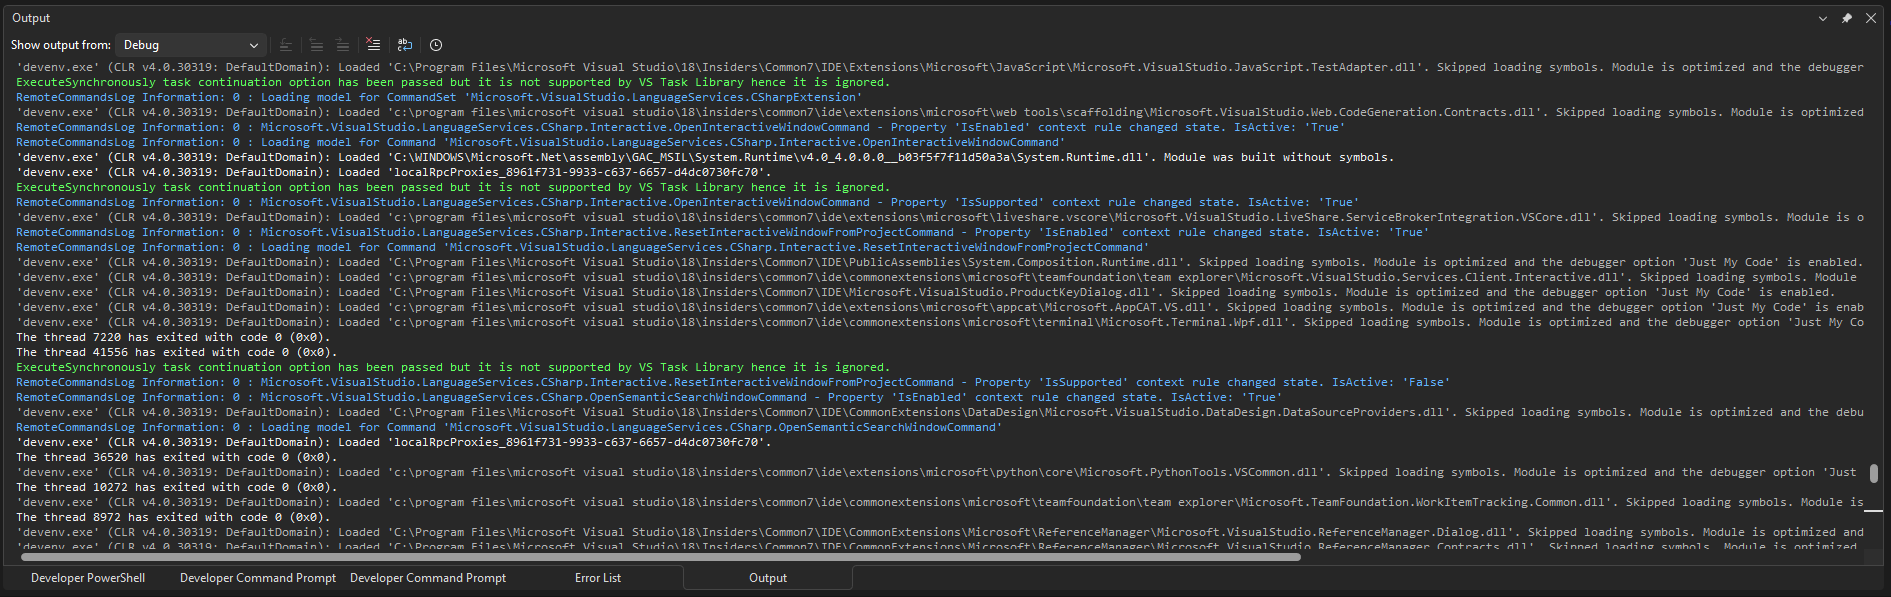Click the Output panel title
This screenshot has width=1891, height=597.
point(31,18)
